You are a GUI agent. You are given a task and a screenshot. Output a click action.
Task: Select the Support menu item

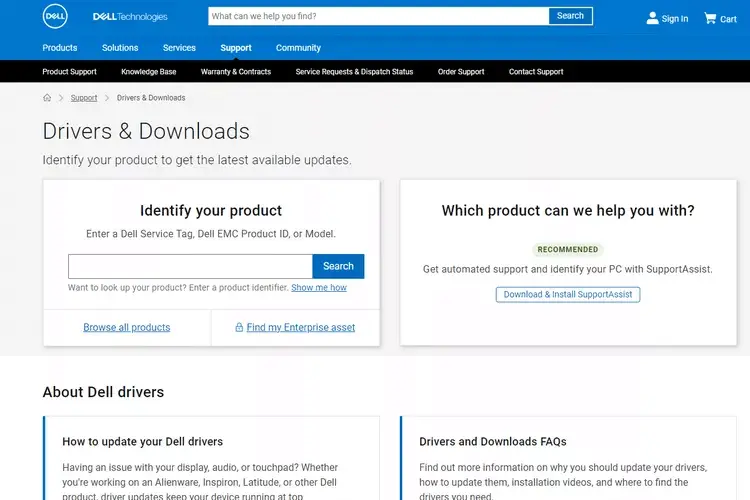coord(236,48)
